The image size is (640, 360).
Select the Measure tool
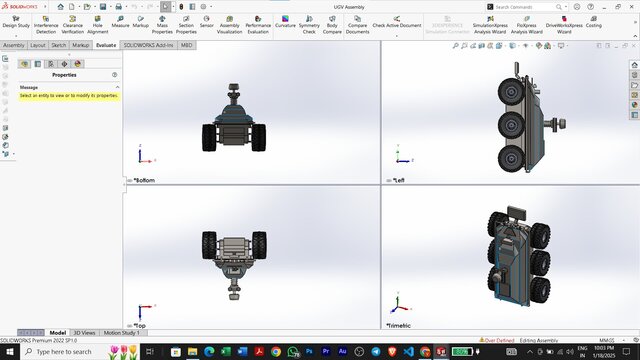point(120,22)
